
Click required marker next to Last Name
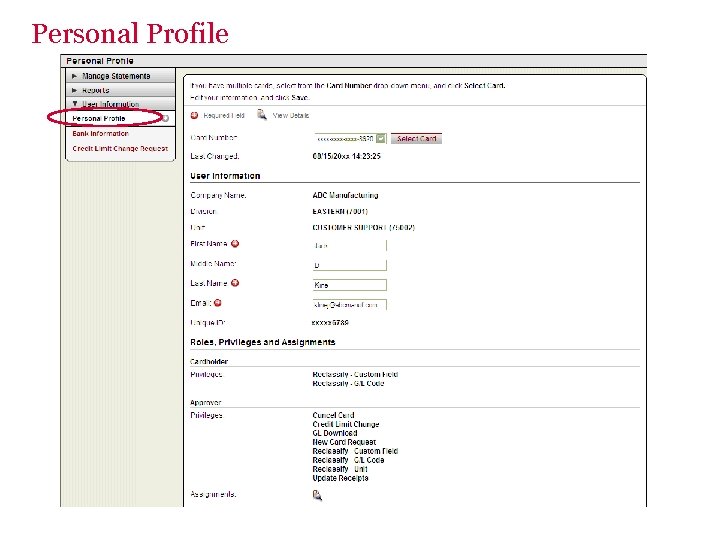(235, 283)
